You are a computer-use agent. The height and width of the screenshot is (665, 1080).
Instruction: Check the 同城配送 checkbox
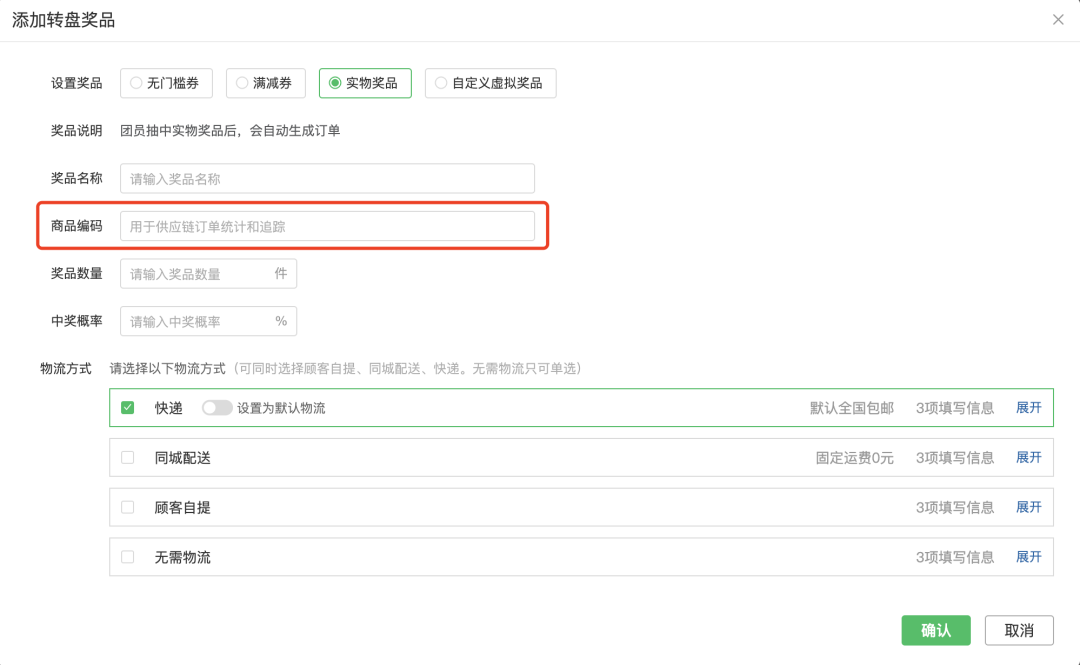pos(128,458)
